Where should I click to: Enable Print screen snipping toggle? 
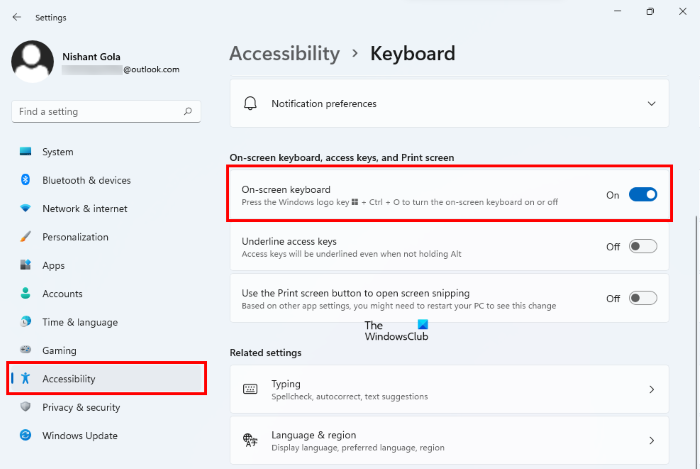[x=642, y=298]
